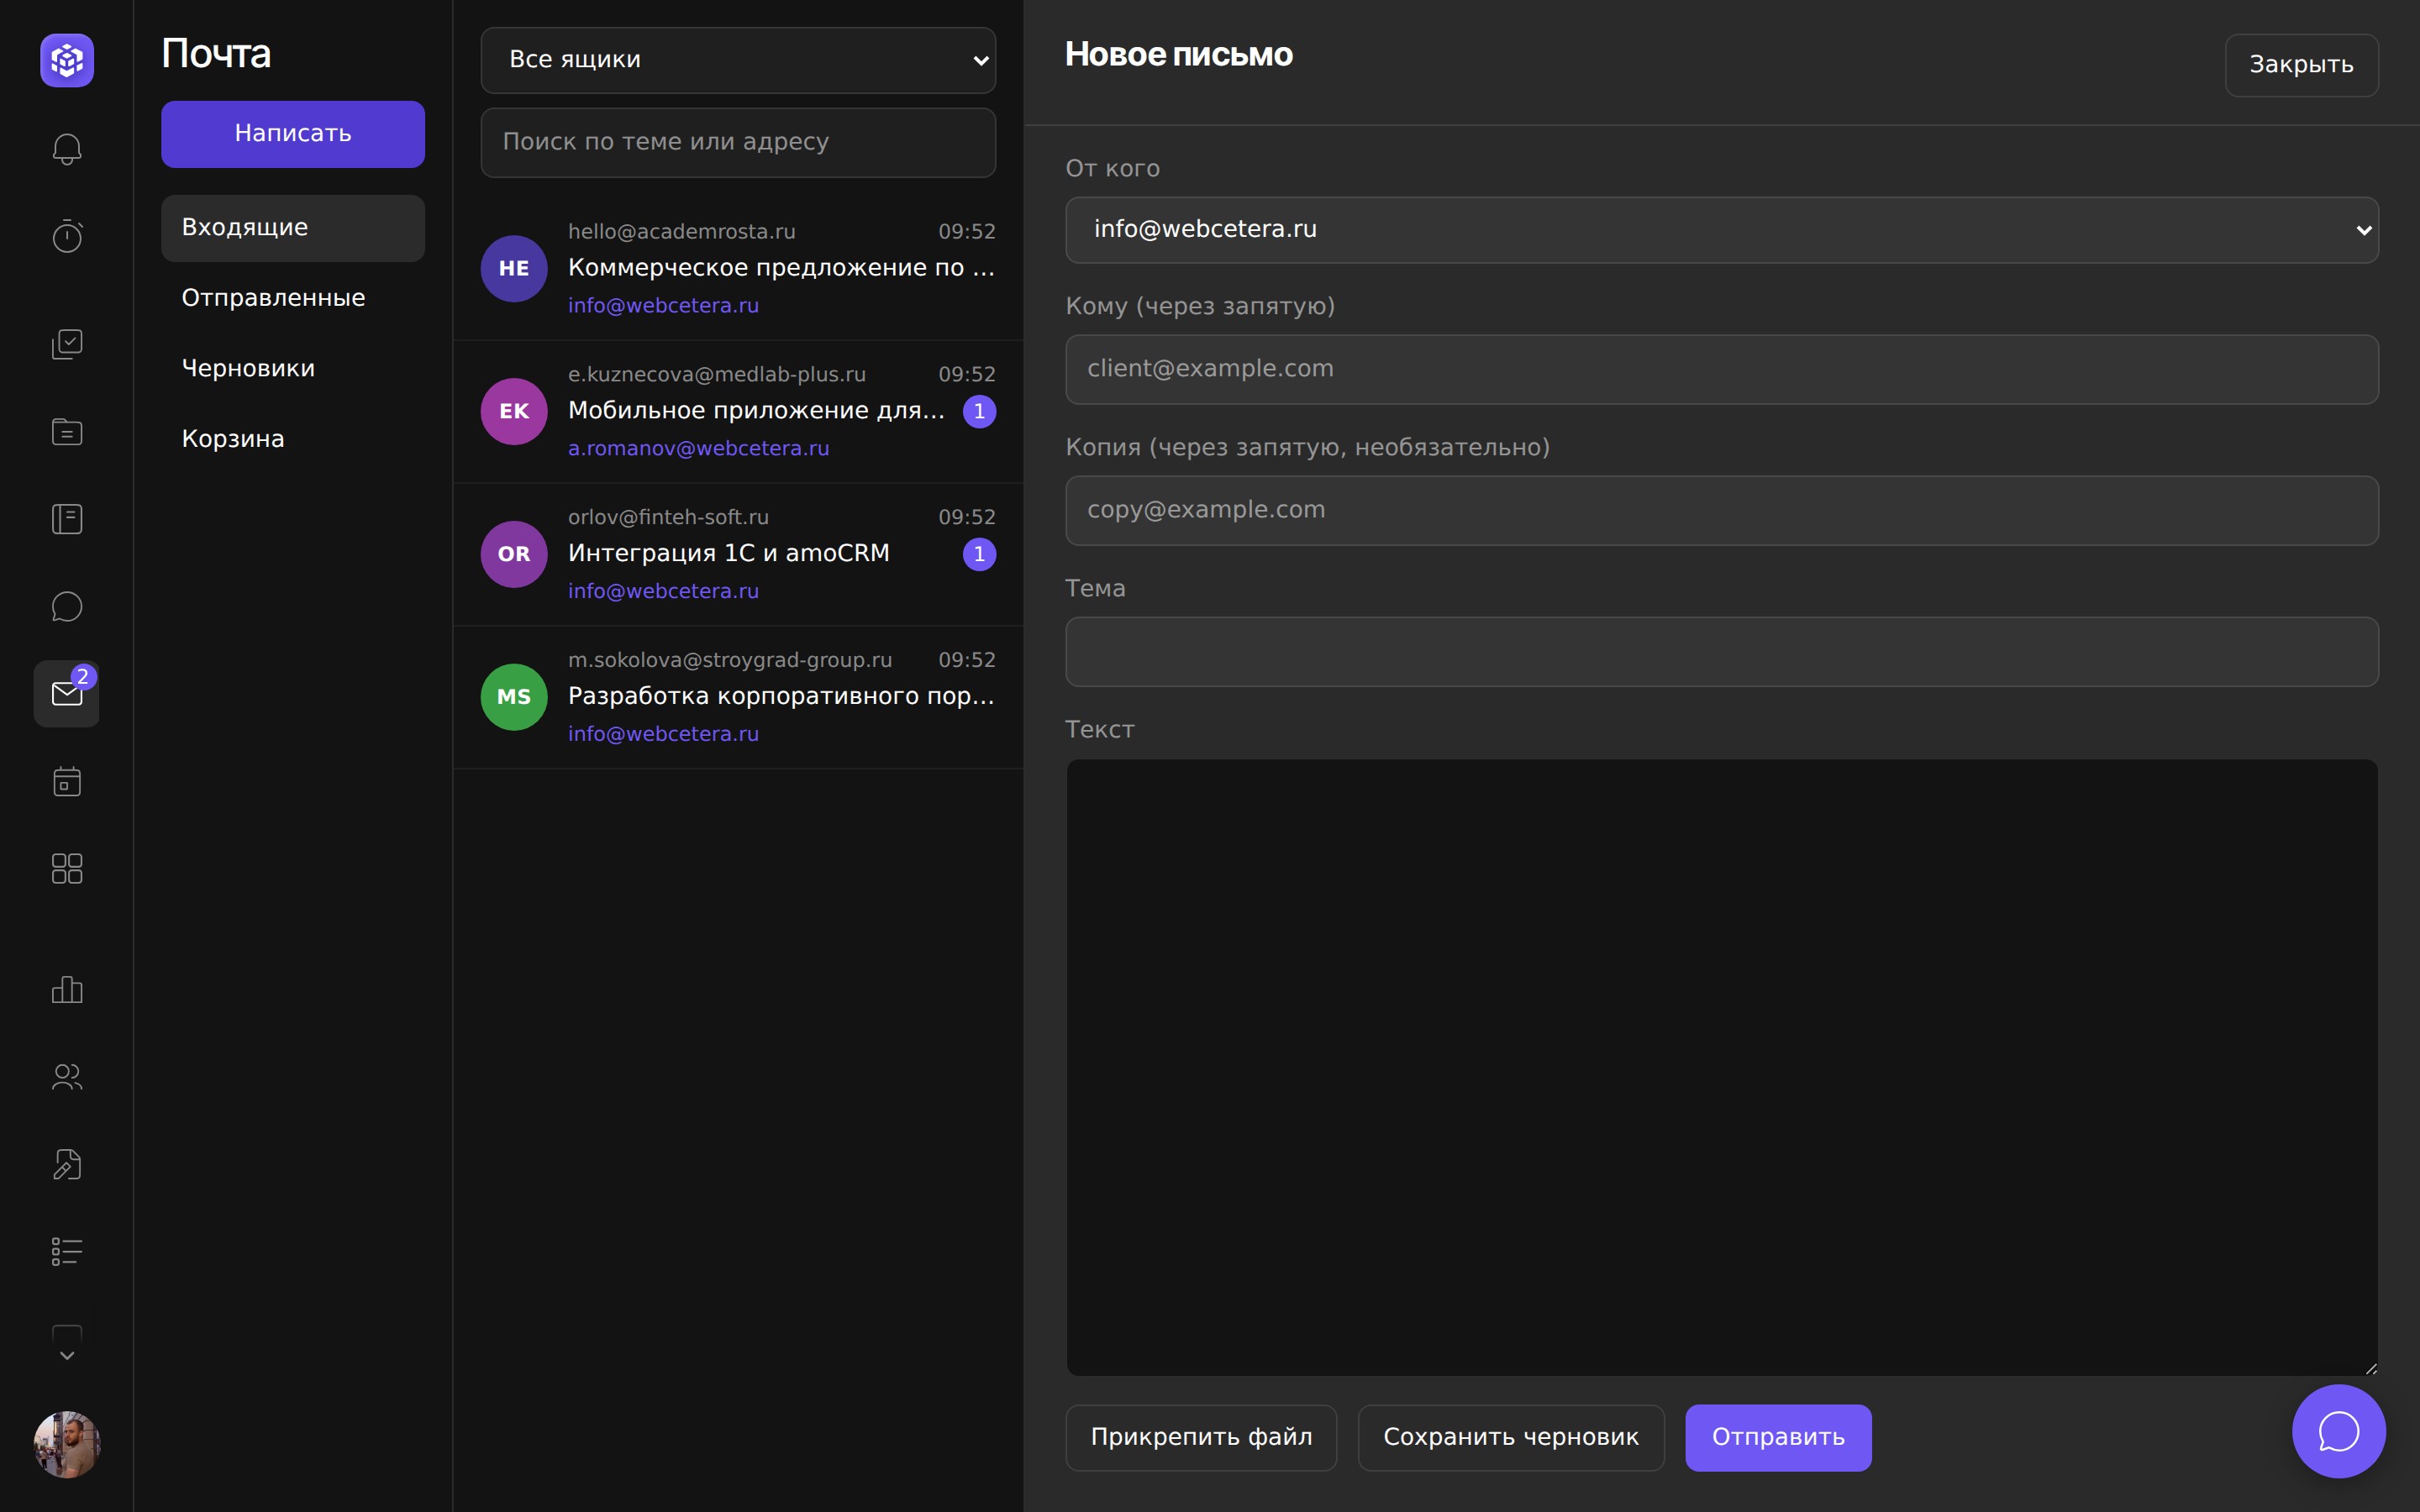Click sender orlov@finteh-soft.ru

[668, 518]
